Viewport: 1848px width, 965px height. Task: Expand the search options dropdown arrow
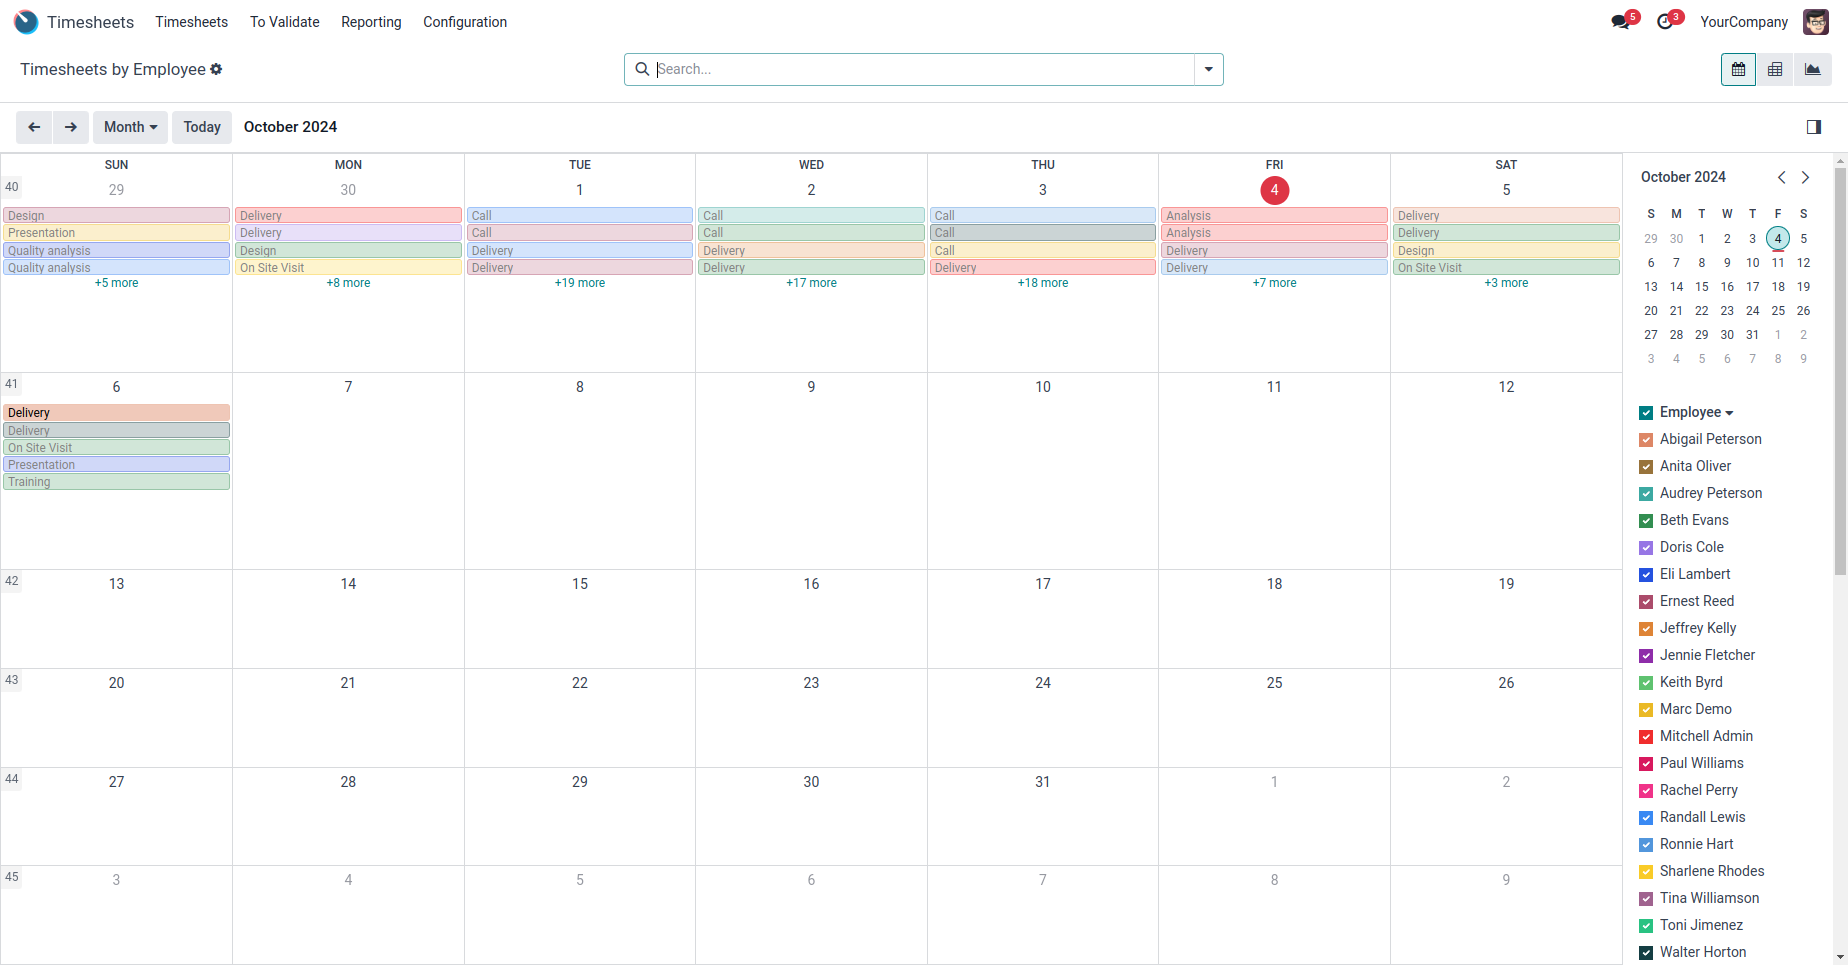click(x=1209, y=69)
